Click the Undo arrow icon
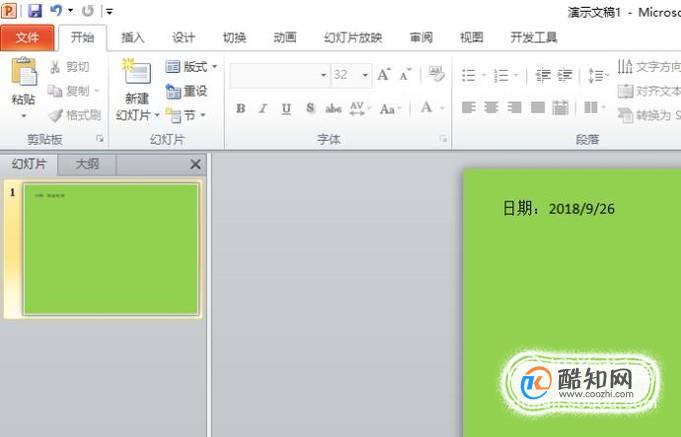This screenshot has height=437, width=681. (x=56, y=10)
